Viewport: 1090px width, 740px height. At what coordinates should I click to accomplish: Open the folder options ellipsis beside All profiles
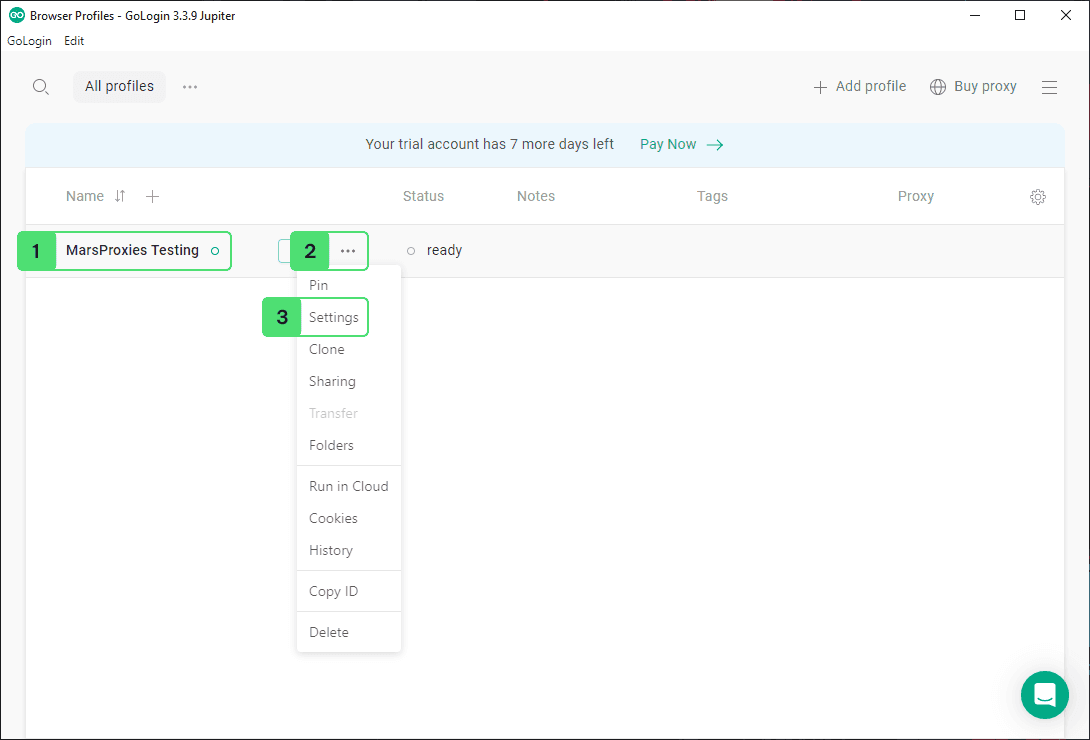tap(190, 87)
